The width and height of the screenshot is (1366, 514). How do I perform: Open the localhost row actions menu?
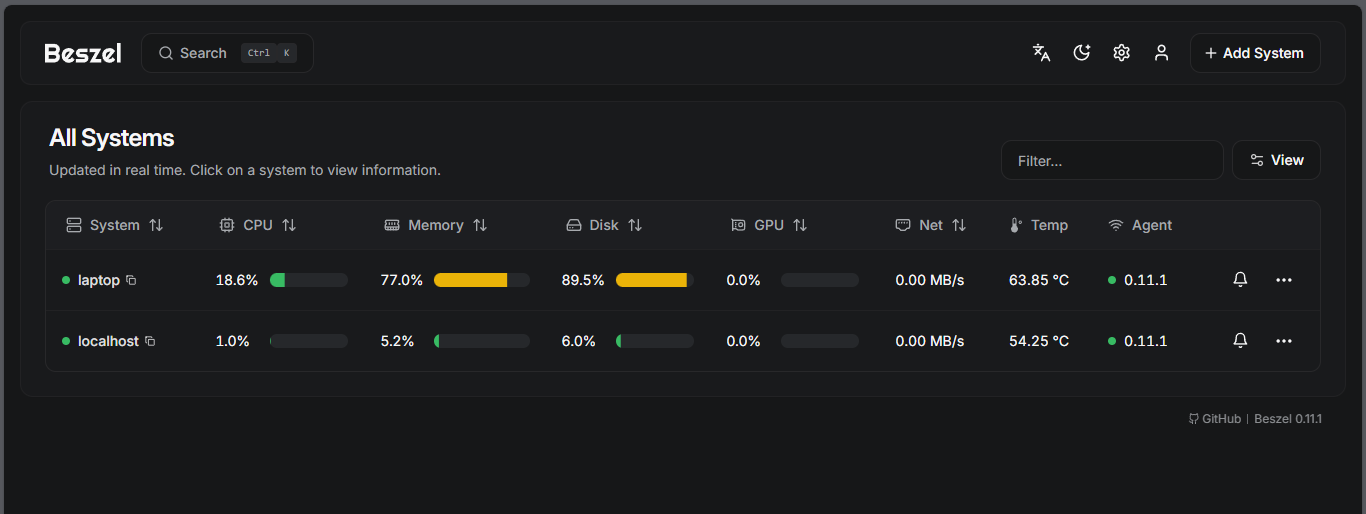click(x=1284, y=341)
